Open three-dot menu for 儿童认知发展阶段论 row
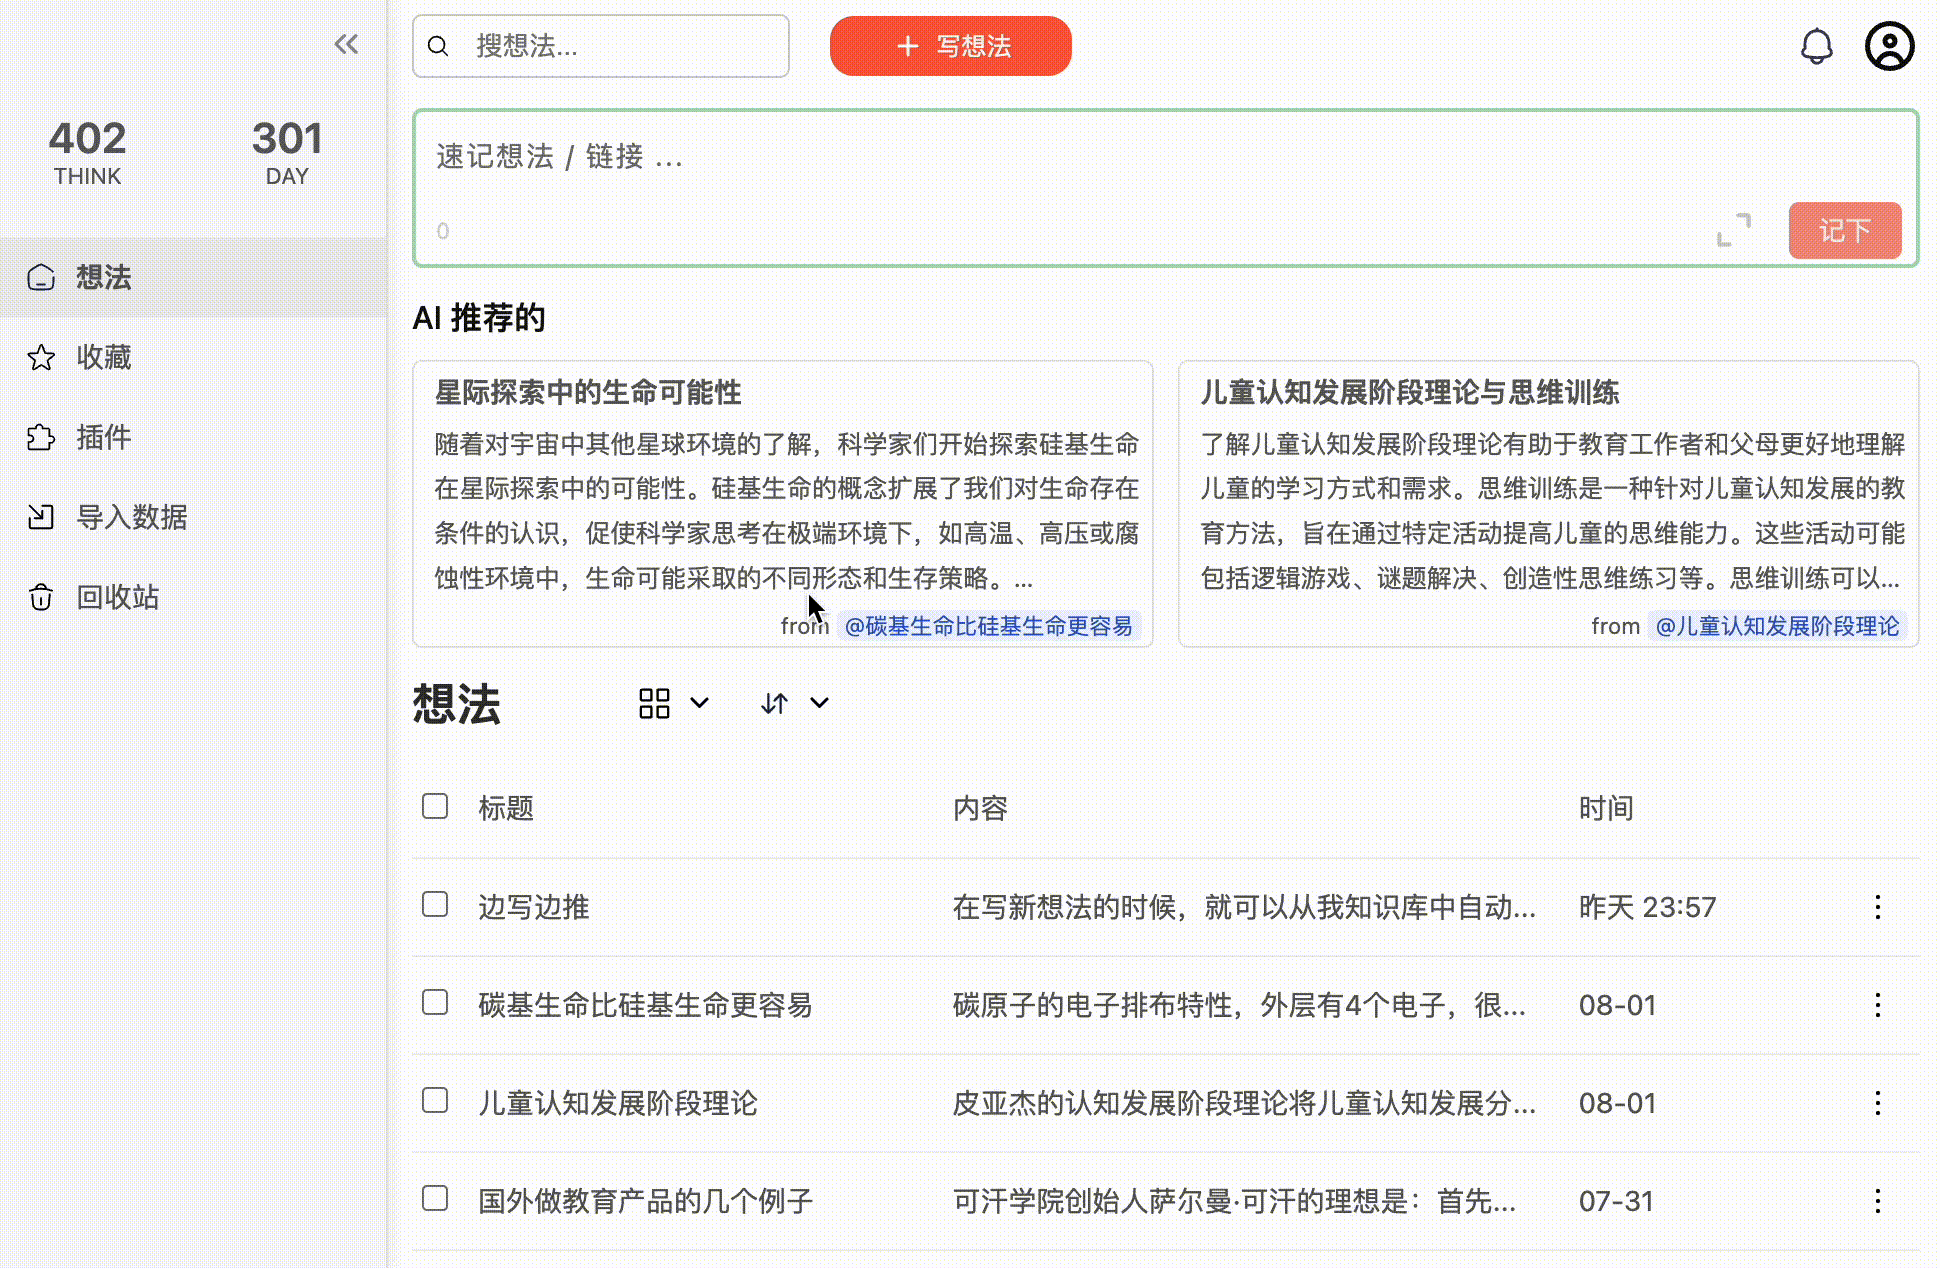 (x=1877, y=1103)
